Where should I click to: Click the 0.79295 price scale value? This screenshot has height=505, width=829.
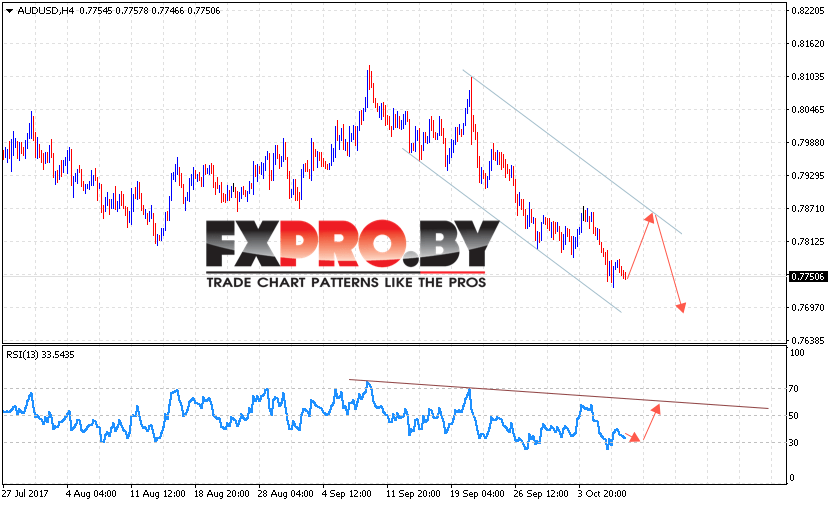pyautogui.click(x=808, y=176)
